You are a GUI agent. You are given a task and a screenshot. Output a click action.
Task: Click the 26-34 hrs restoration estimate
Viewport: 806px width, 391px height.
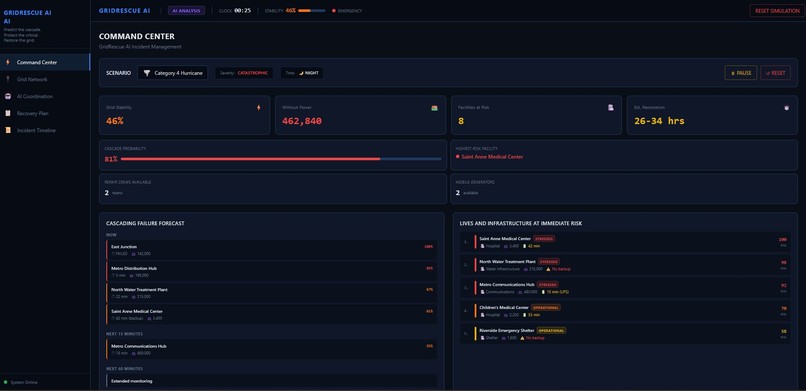click(x=659, y=121)
